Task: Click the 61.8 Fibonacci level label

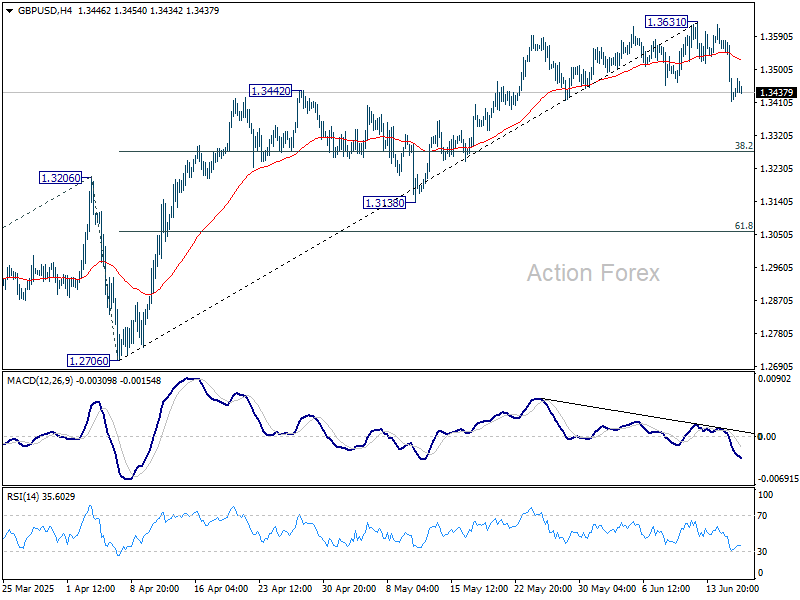Action: tap(743, 226)
